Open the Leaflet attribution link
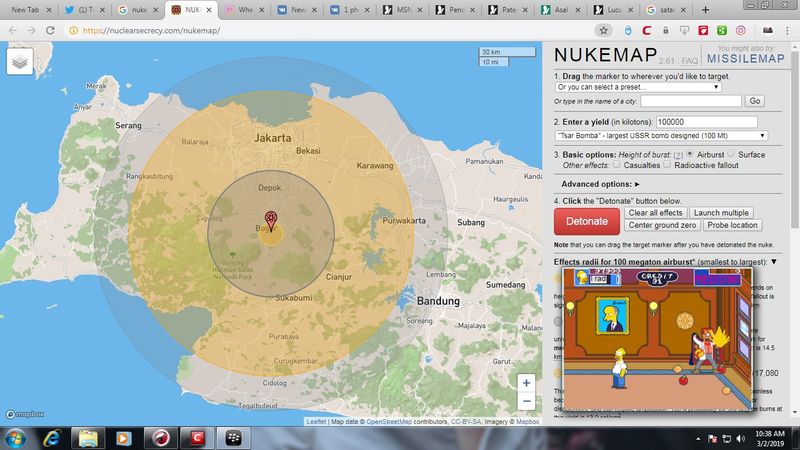The width and height of the screenshot is (800, 450). pyautogui.click(x=316, y=422)
